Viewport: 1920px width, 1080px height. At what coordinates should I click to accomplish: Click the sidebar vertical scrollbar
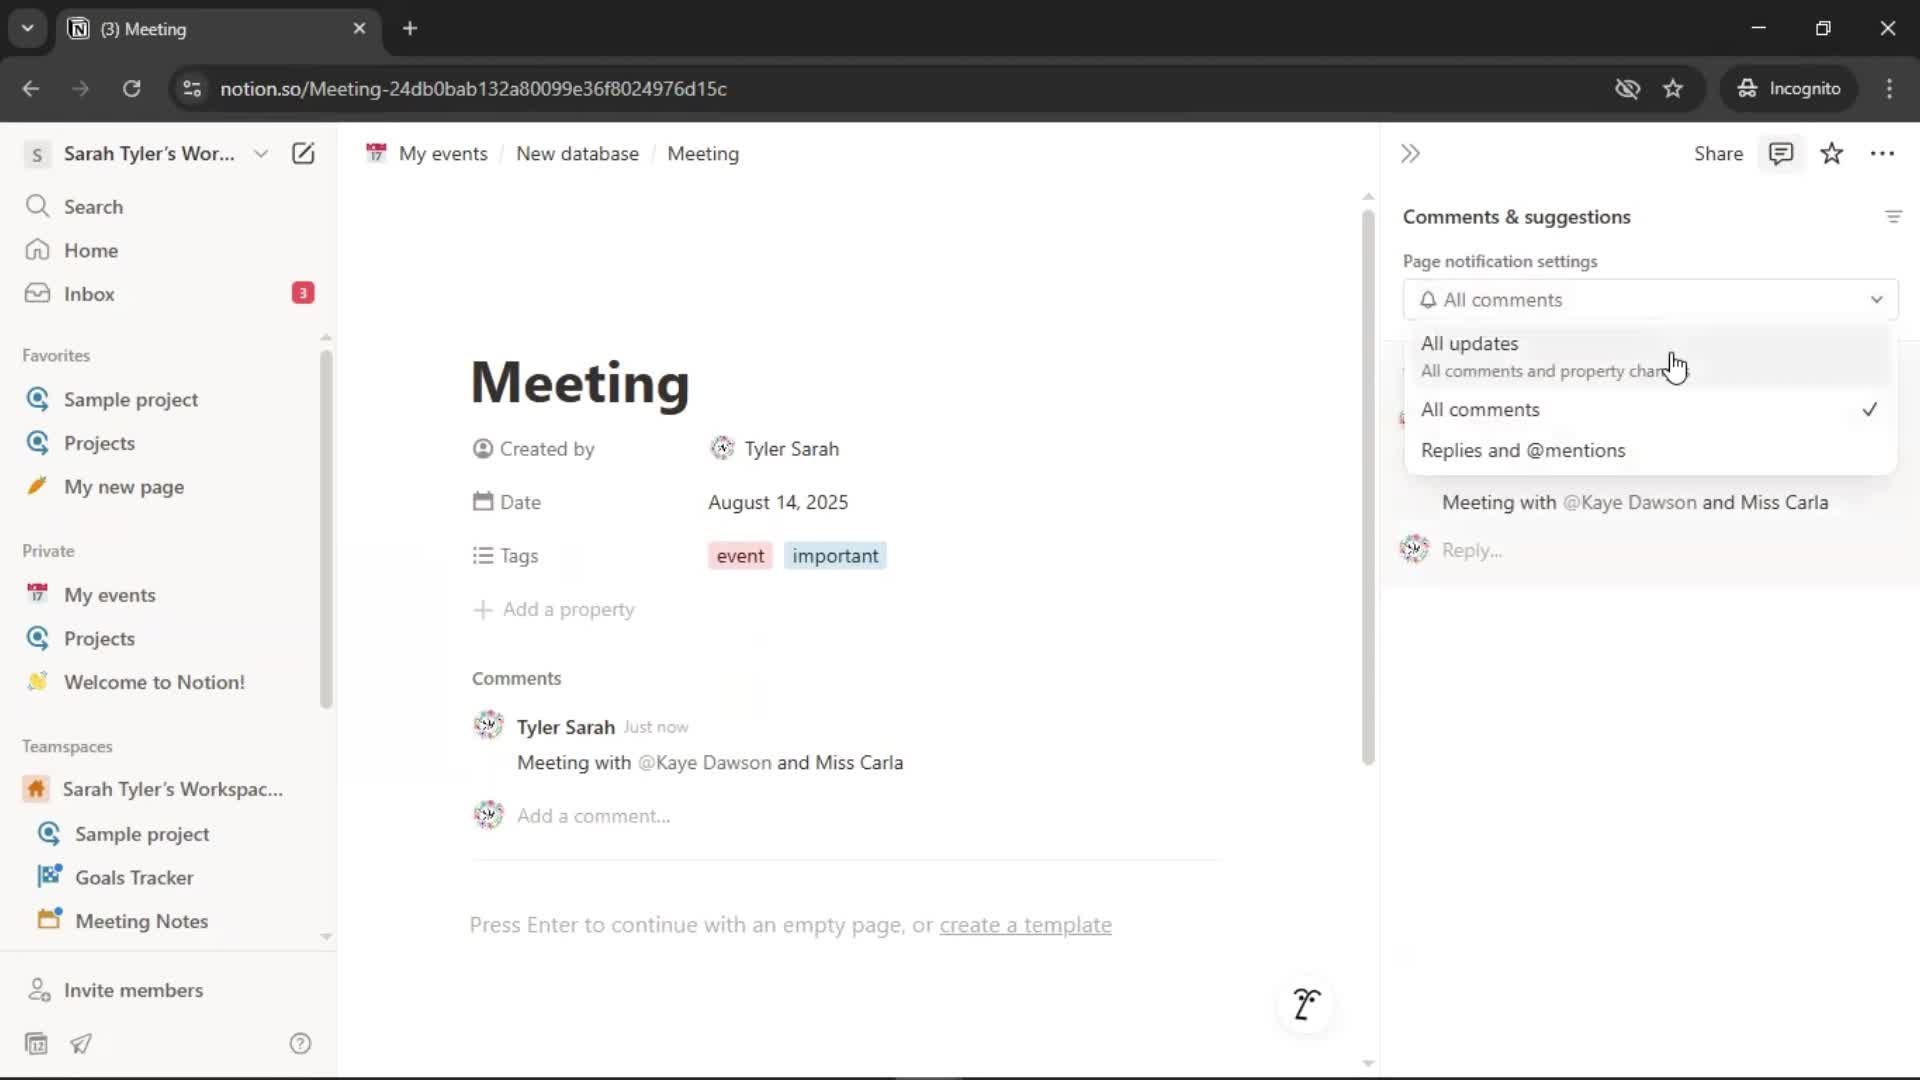(326, 528)
